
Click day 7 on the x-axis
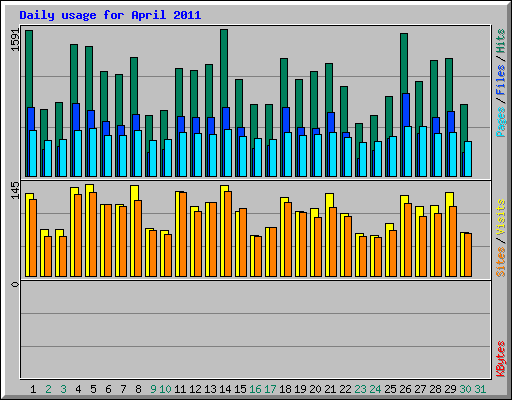point(123,389)
